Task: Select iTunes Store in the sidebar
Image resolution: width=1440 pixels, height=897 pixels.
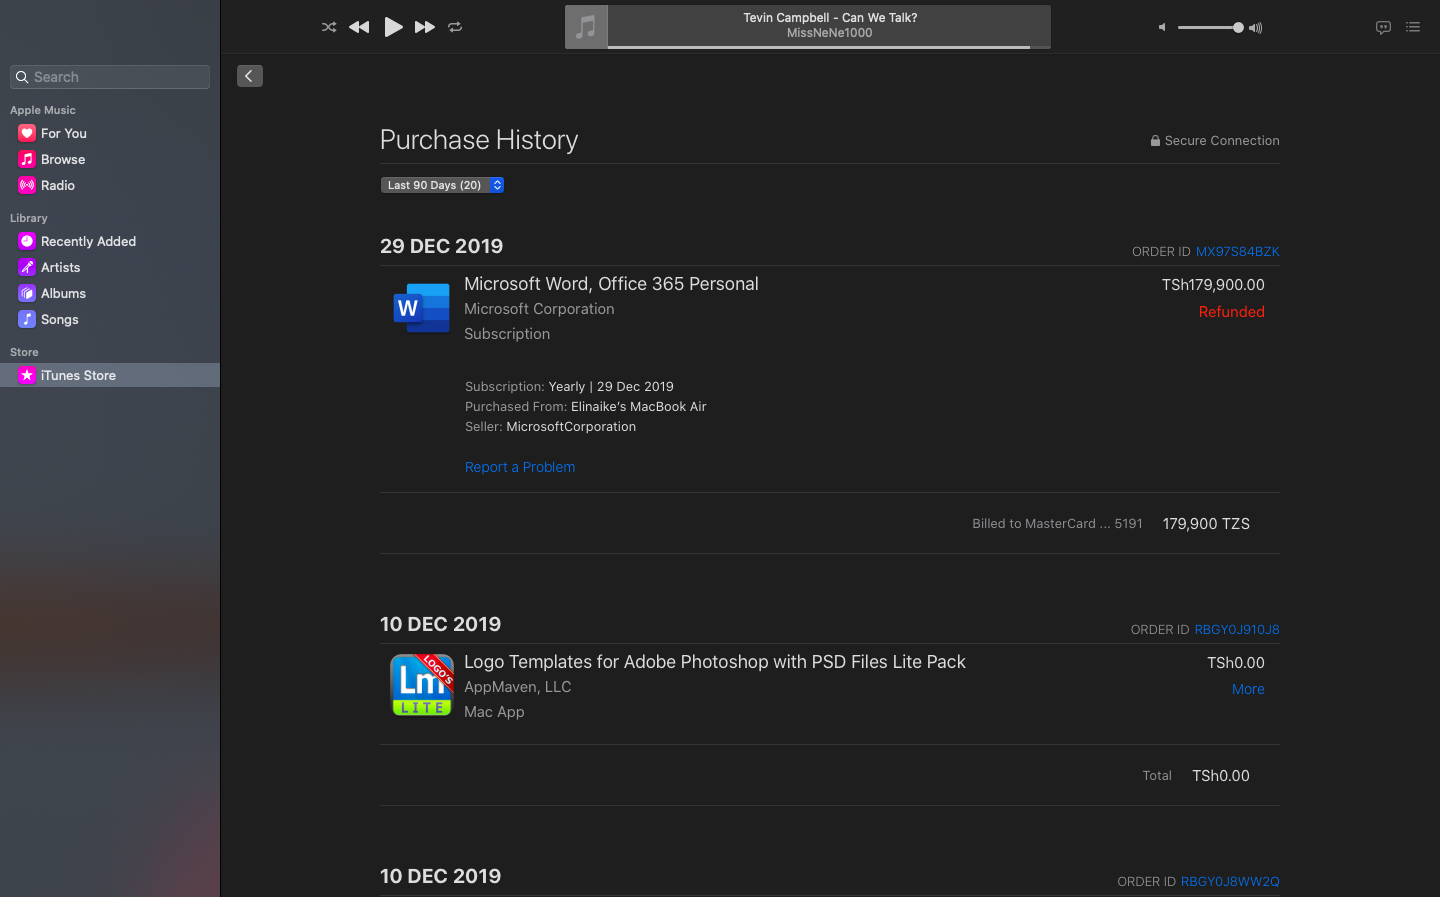Action: tap(110, 375)
